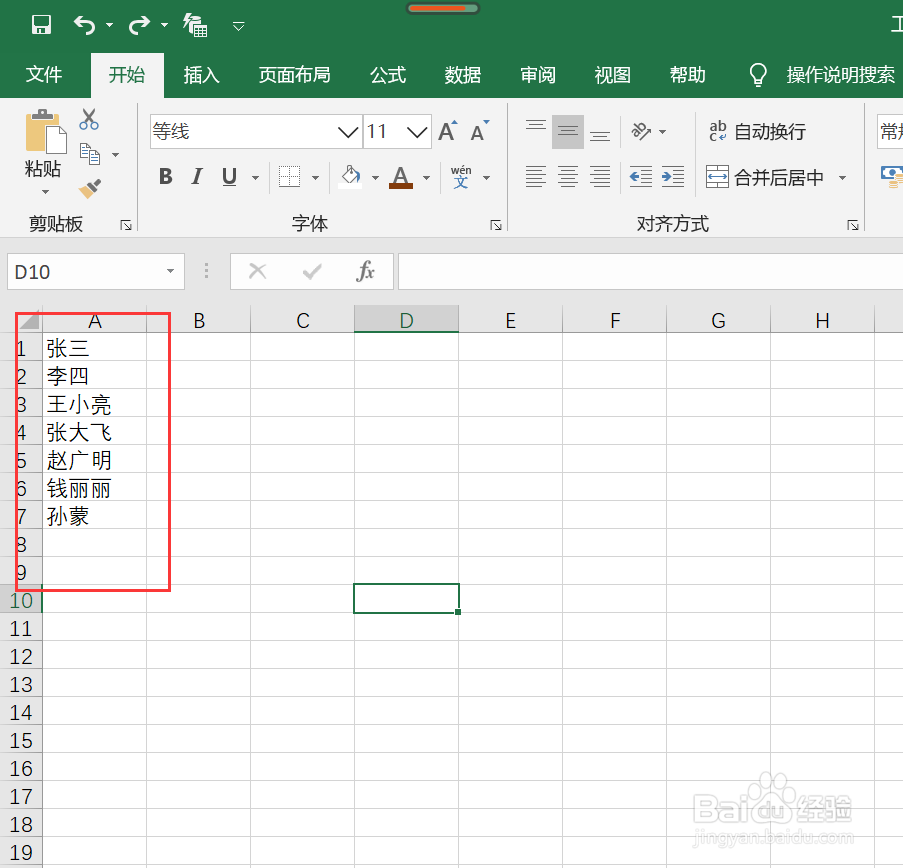Open the font name dropdown 等线
903x868 pixels.
348,132
